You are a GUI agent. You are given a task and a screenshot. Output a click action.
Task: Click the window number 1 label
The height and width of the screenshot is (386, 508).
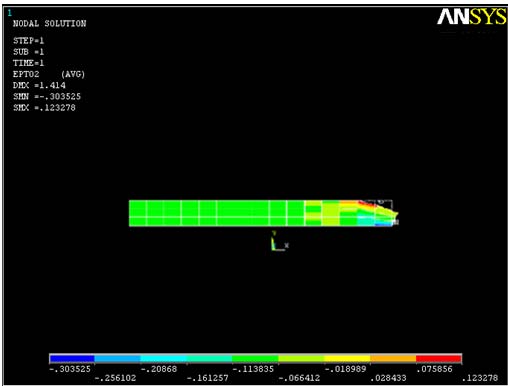click(x=10, y=13)
